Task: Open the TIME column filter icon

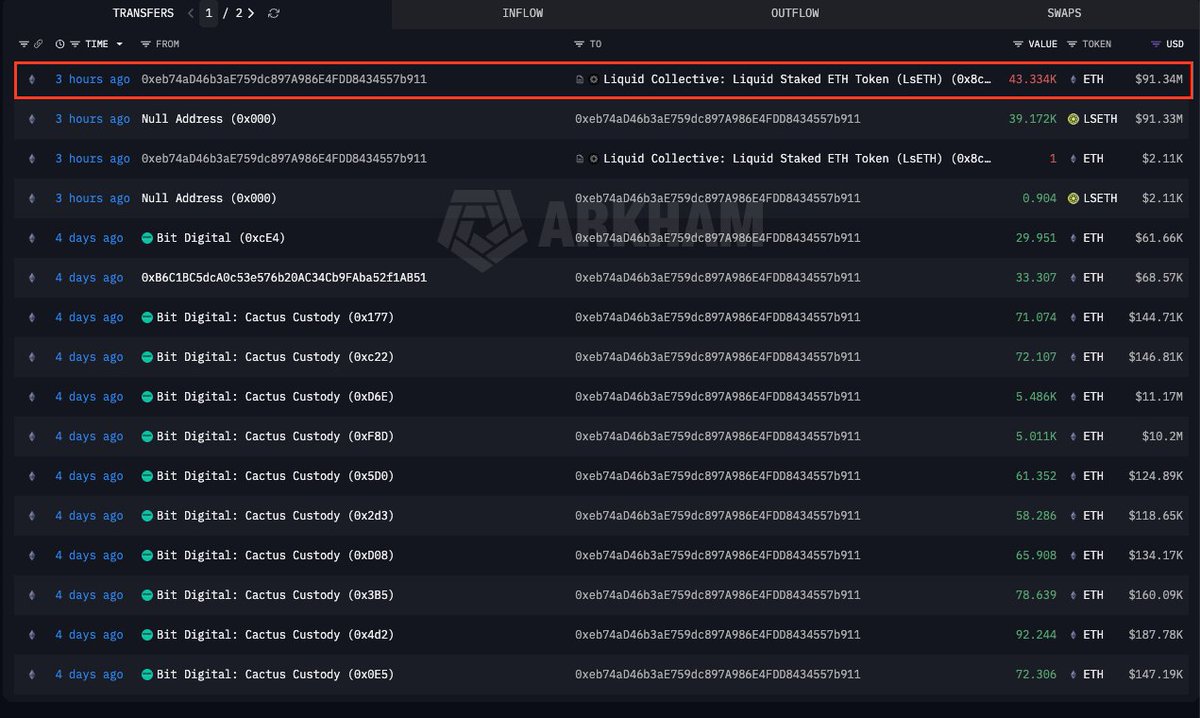Action: (76, 44)
